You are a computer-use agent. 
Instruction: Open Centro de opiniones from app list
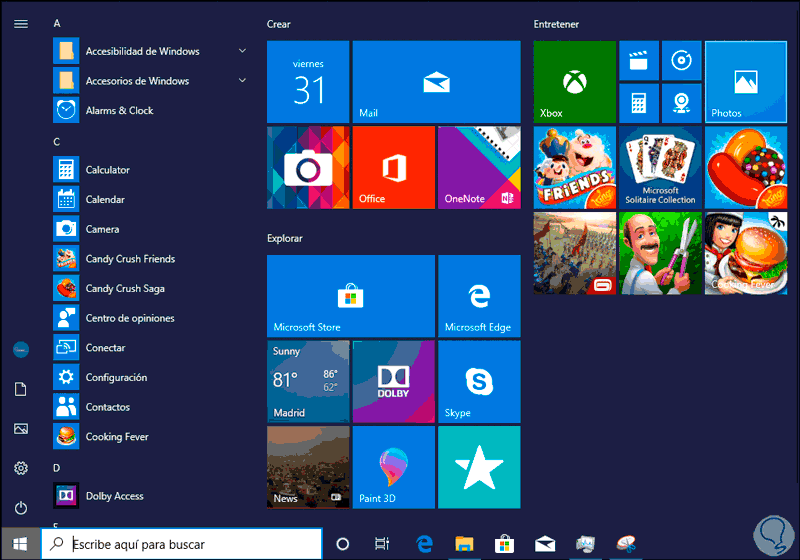click(x=130, y=318)
